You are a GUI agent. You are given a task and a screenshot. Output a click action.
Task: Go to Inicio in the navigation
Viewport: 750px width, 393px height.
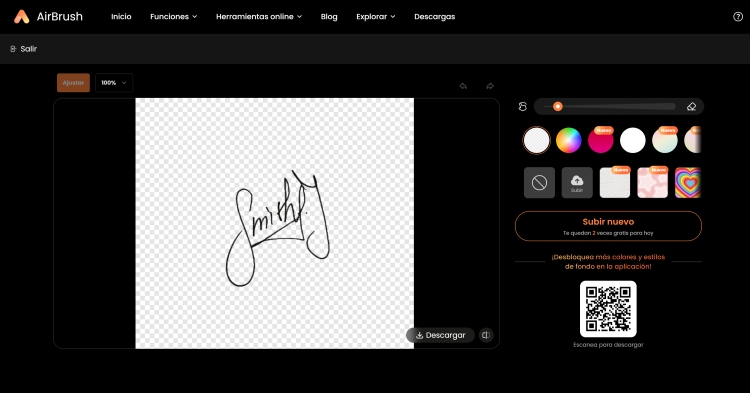(x=121, y=16)
